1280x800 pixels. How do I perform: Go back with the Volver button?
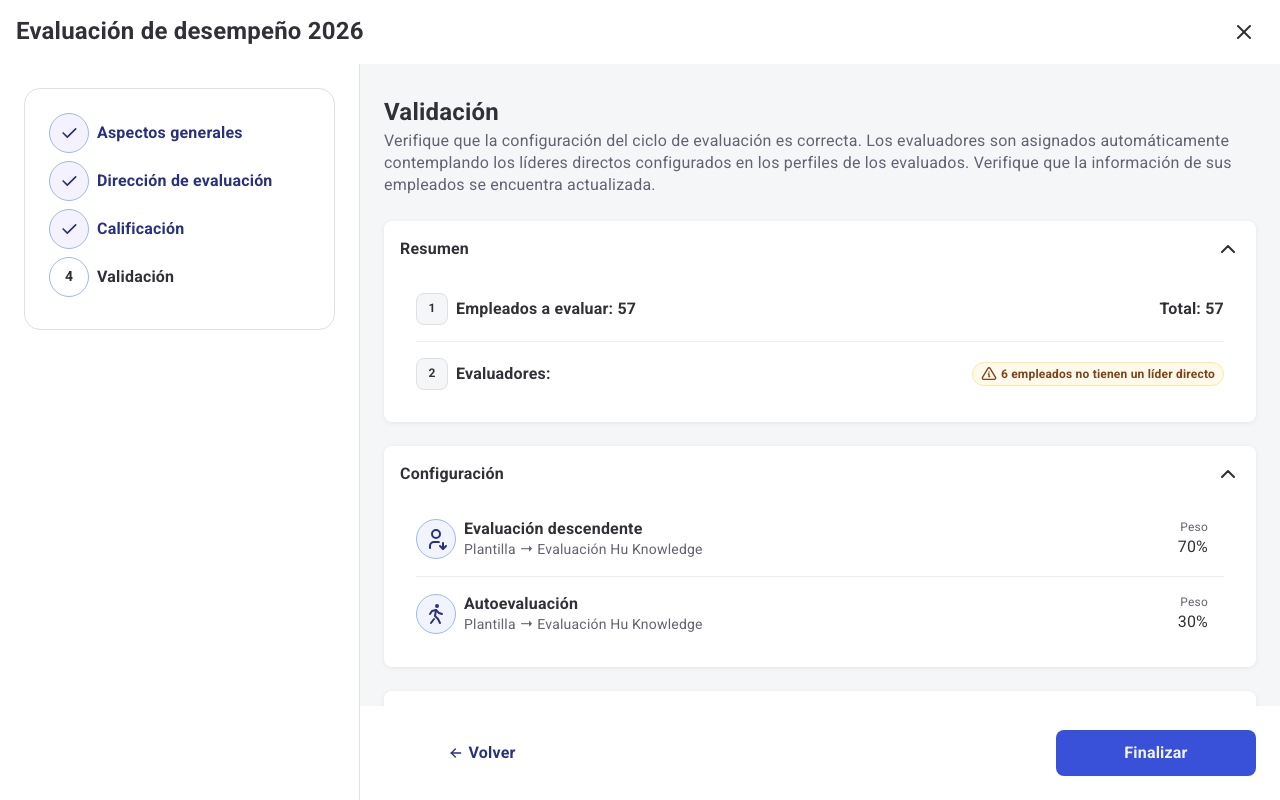pyautogui.click(x=483, y=753)
